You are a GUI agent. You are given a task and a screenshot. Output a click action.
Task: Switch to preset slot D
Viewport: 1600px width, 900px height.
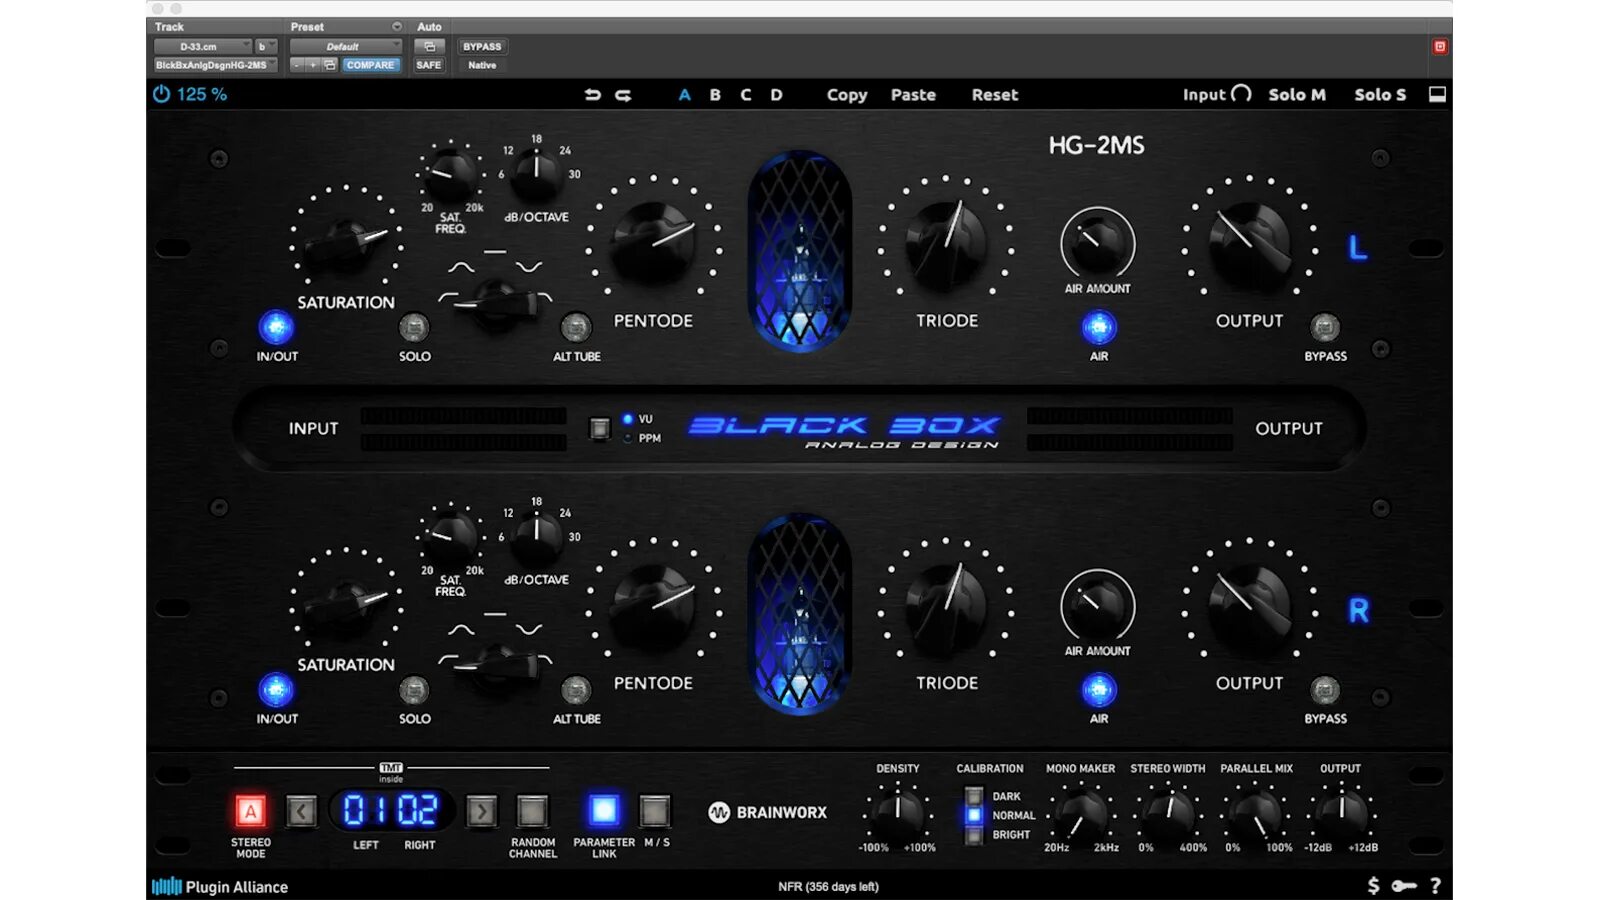pos(777,94)
